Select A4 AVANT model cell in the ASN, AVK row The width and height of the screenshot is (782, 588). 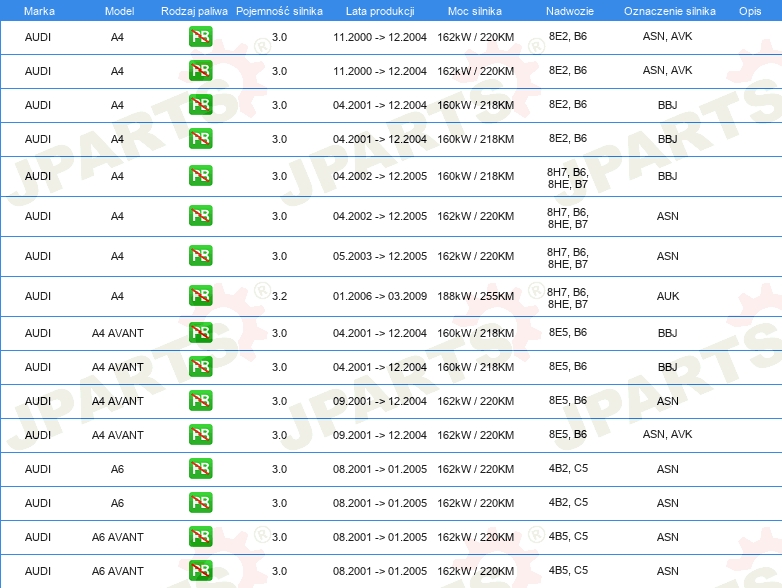(x=118, y=435)
